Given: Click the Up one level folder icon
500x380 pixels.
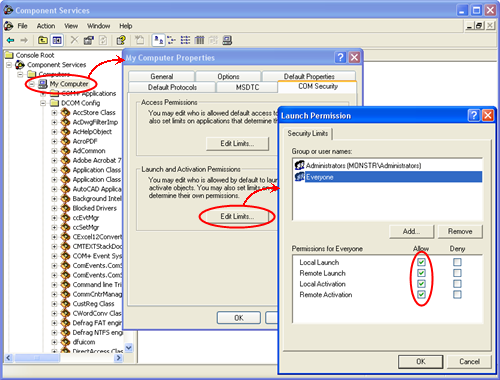Looking at the screenshot, I should (x=43, y=40).
